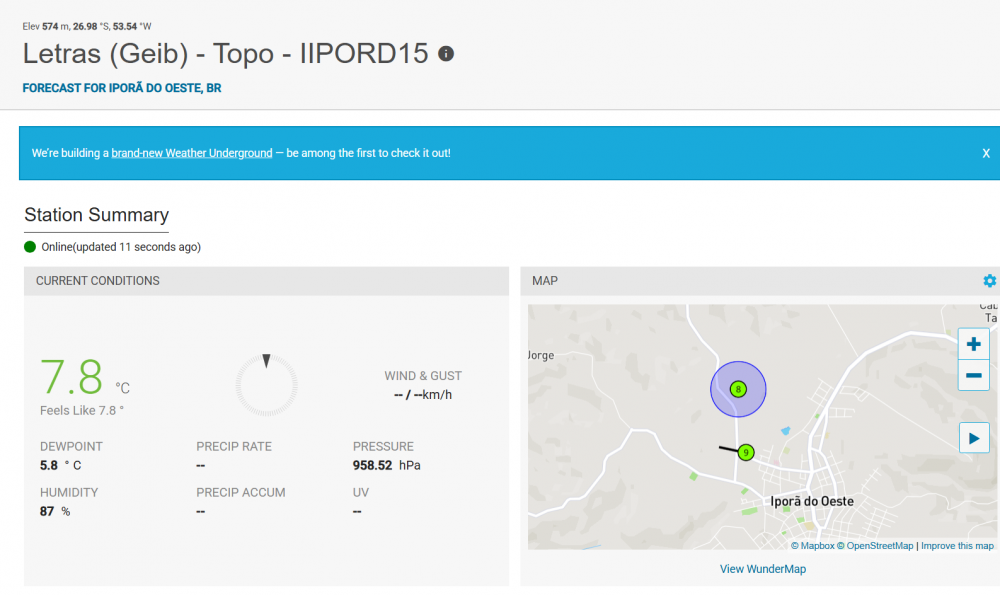1000x595 pixels.
Task: Click the Iporã do Oeste map label
Action: [812, 501]
